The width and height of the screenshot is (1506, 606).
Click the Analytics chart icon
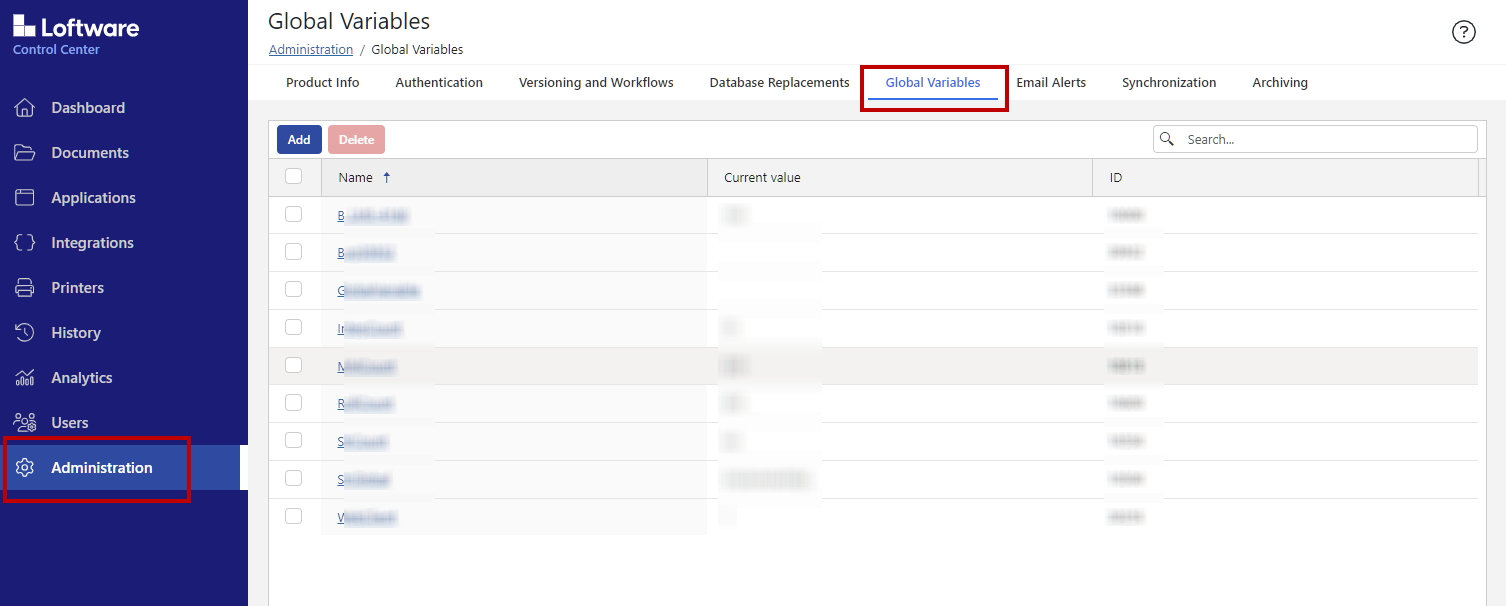pos(25,378)
